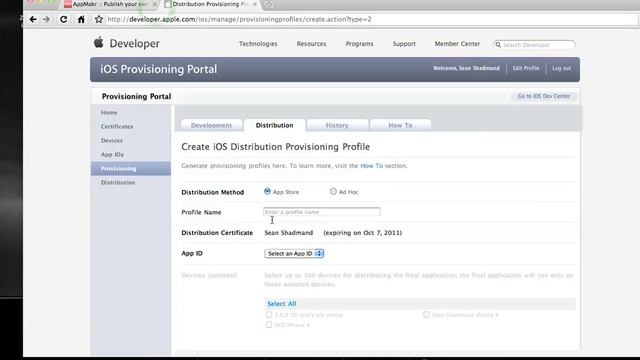Click the 'Welcome, Sean Shadmand' text
Screen dimensions: 640x360
tap(466, 68)
